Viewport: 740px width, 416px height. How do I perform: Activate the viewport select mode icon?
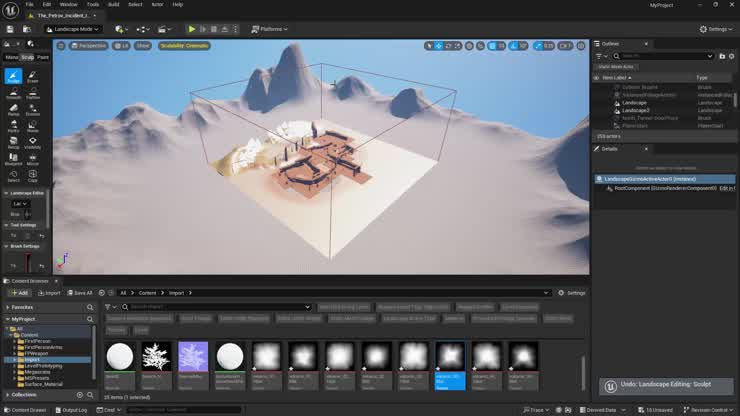coord(429,46)
